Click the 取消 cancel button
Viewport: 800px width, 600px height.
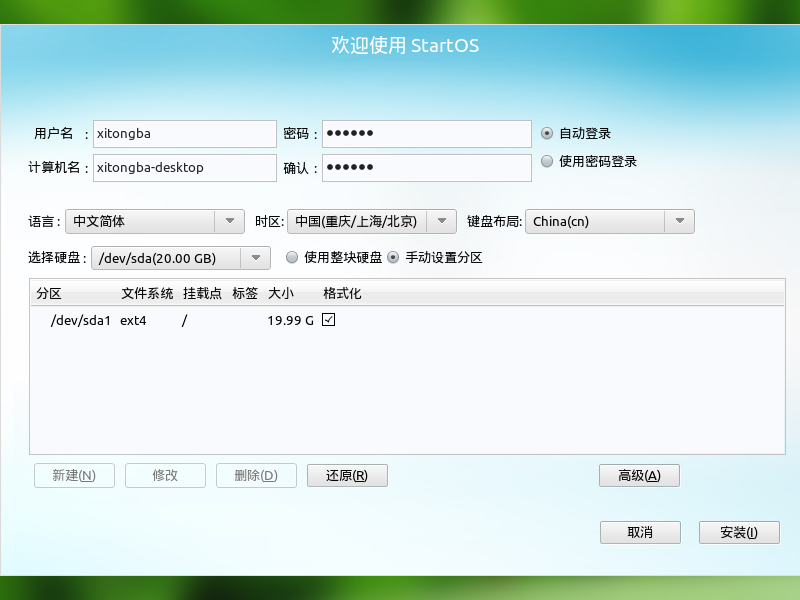point(640,533)
